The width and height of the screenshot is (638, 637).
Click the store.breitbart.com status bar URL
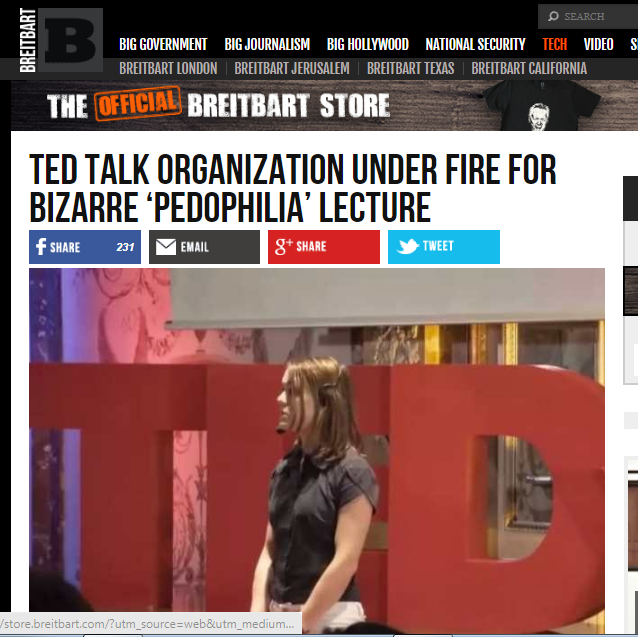tap(147, 624)
